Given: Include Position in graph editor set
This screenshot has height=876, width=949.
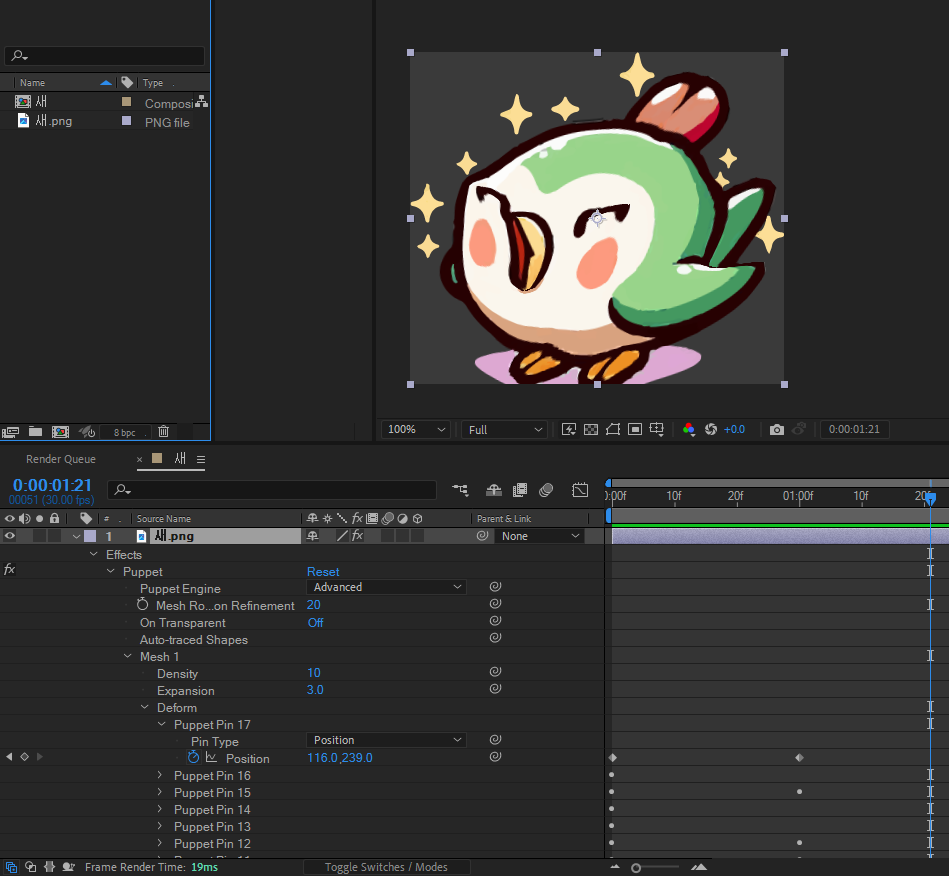Looking at the screenshot, I should tap(211, 757).
